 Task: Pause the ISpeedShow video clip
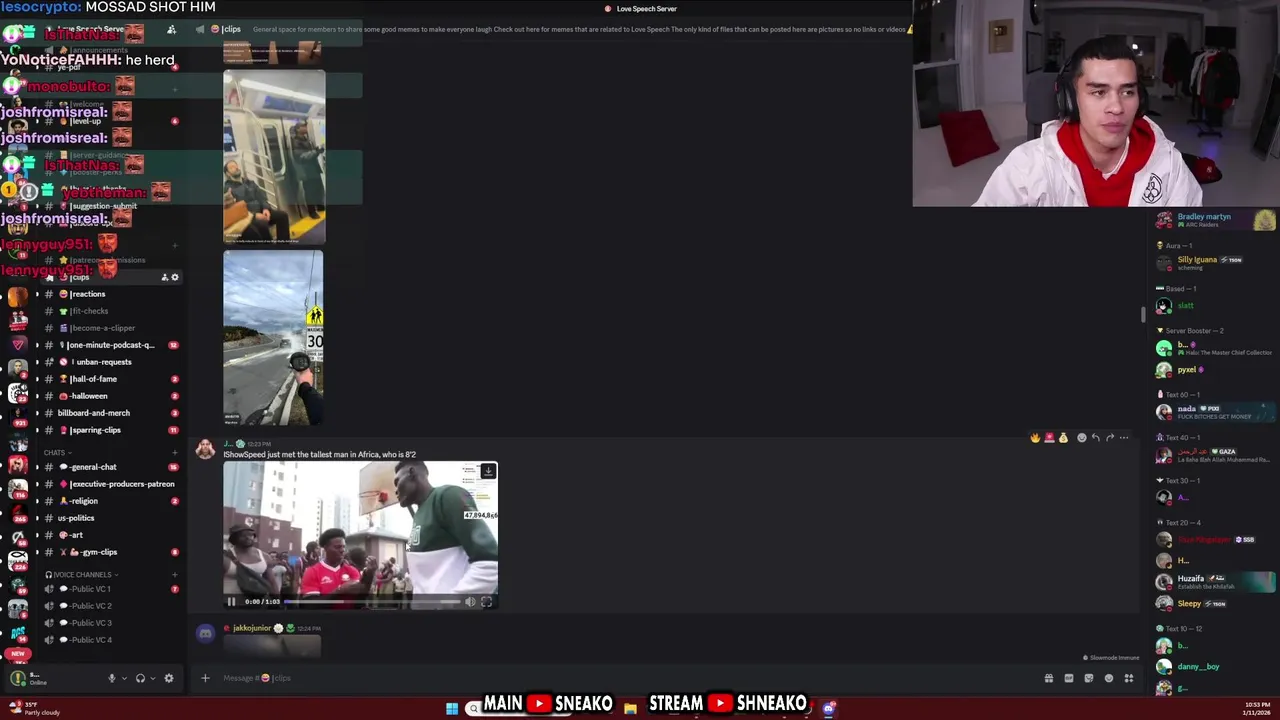[x=231, y=601]
